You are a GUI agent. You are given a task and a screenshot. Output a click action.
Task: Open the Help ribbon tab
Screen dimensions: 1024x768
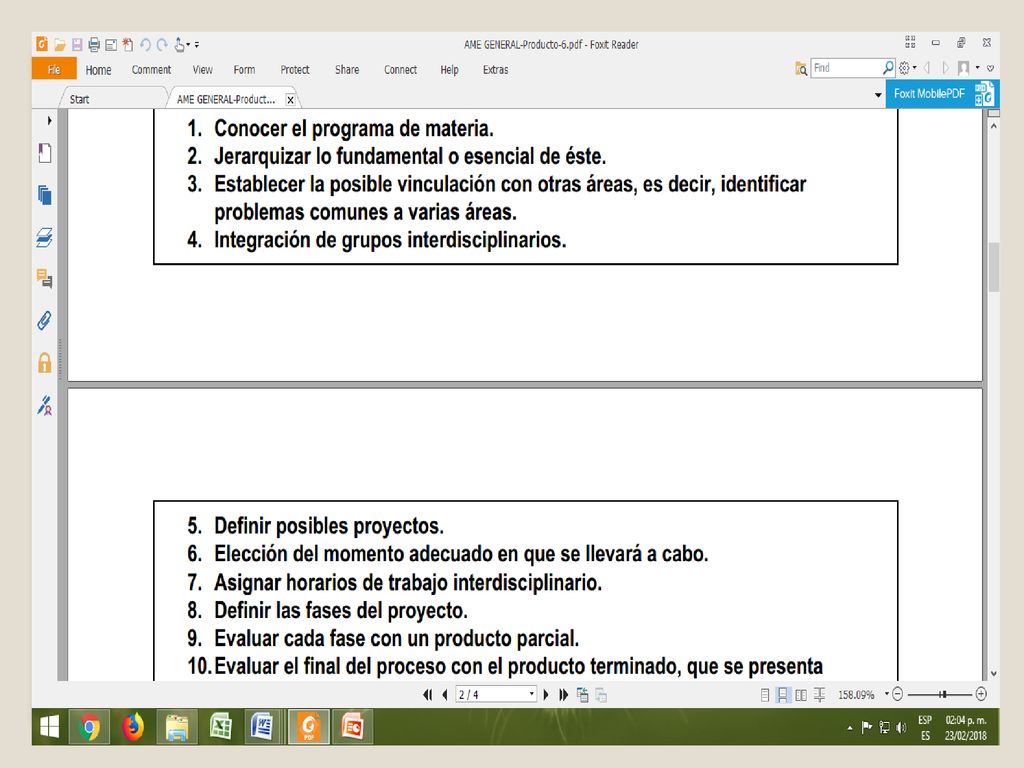point(449,70)
